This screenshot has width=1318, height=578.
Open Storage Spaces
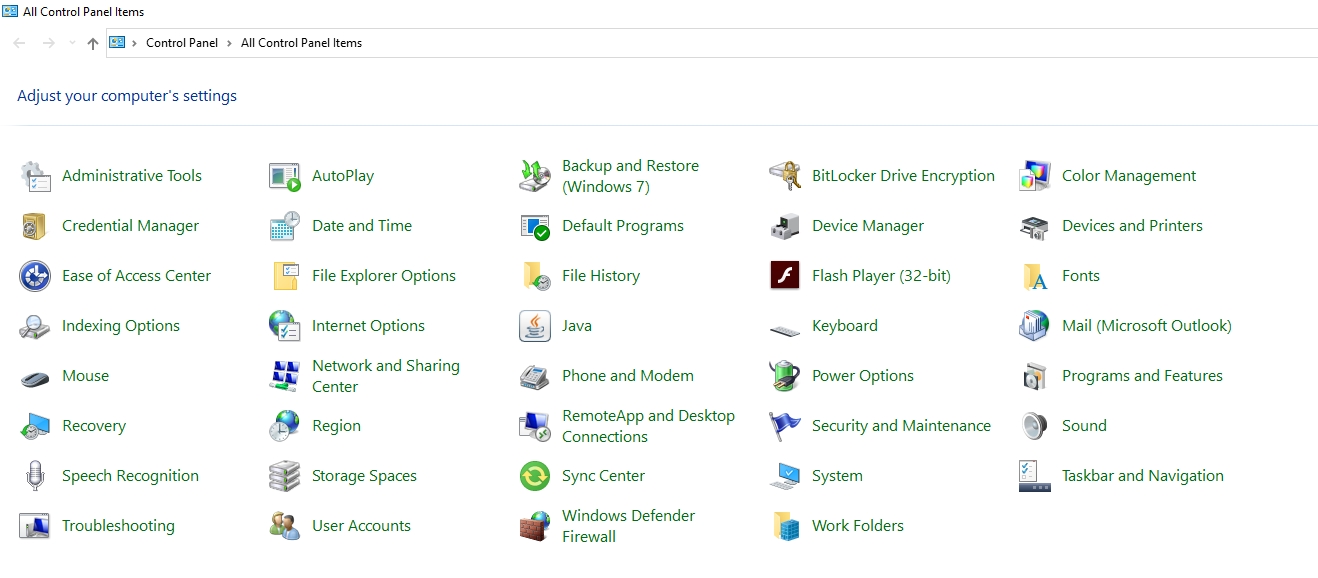click(x=364, y=475)
